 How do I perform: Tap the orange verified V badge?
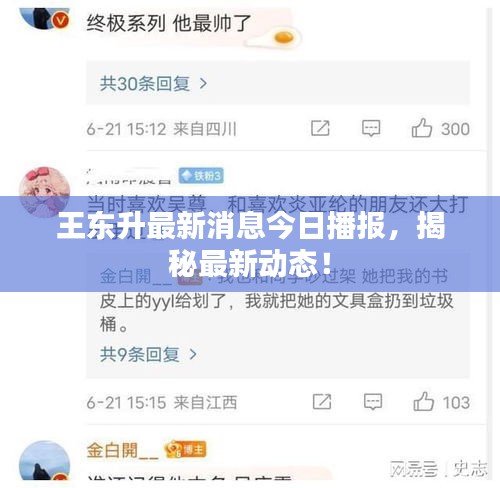coord(60,21)
